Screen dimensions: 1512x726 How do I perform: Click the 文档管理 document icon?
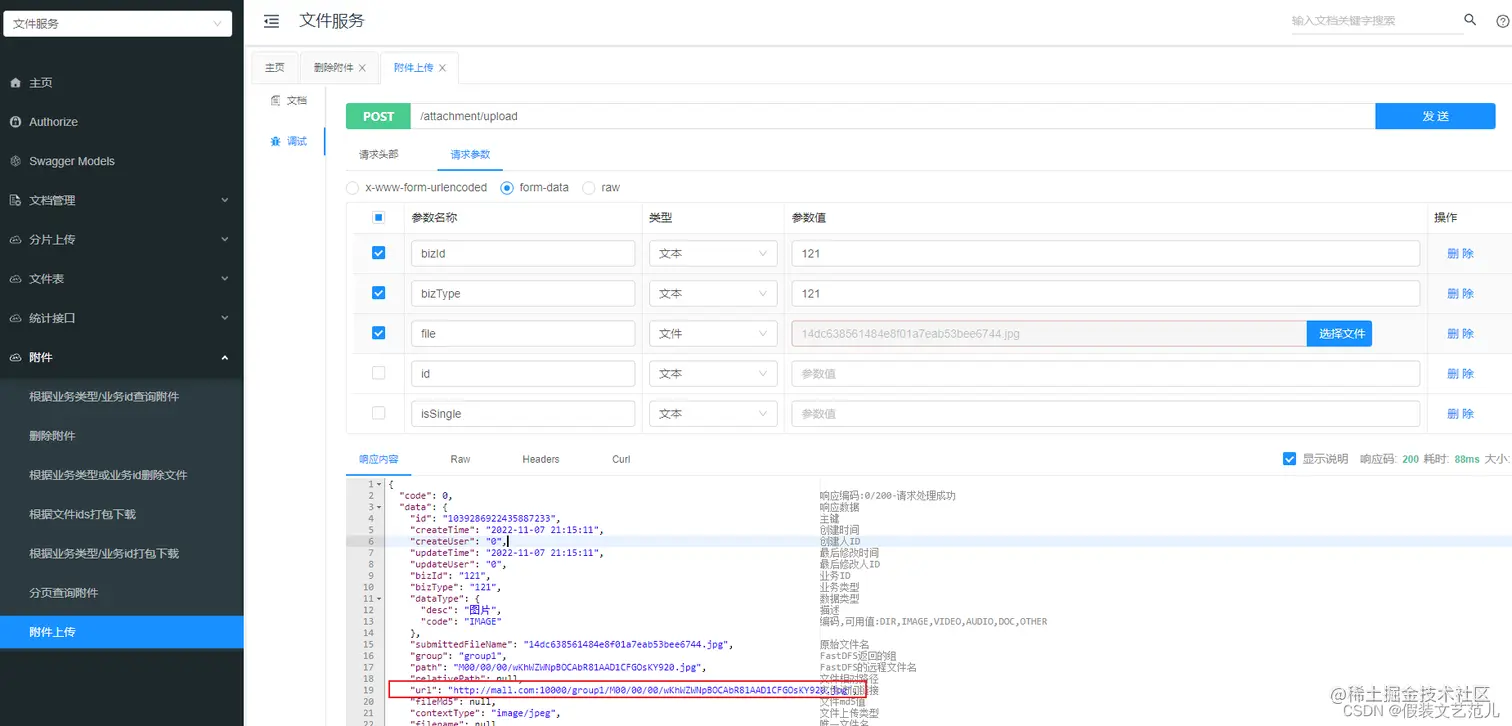pyautogui.click(x=15, y=200)
